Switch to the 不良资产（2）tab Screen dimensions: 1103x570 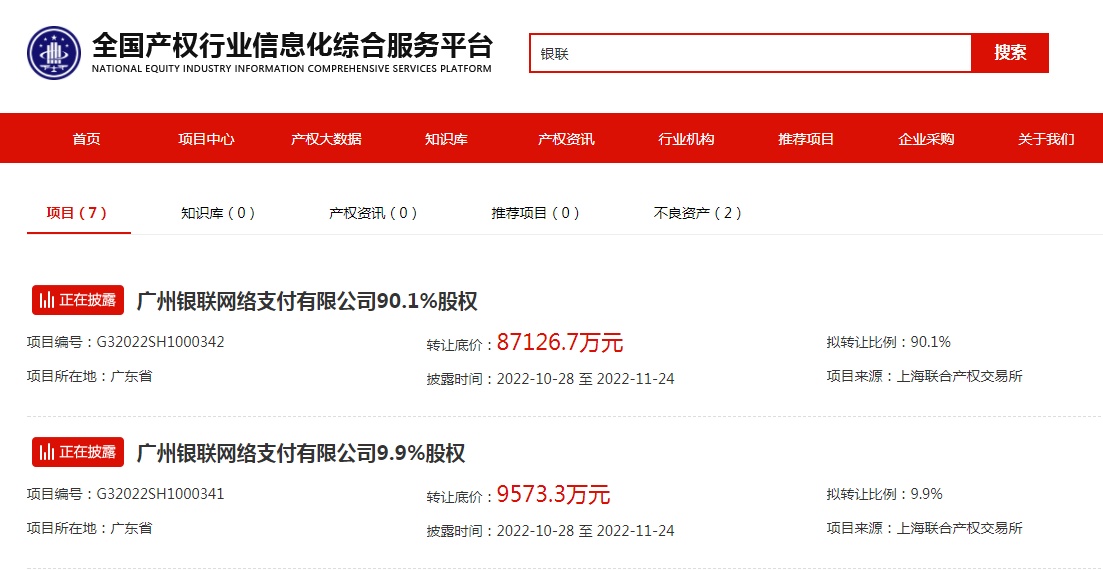[x=698, y=213]
